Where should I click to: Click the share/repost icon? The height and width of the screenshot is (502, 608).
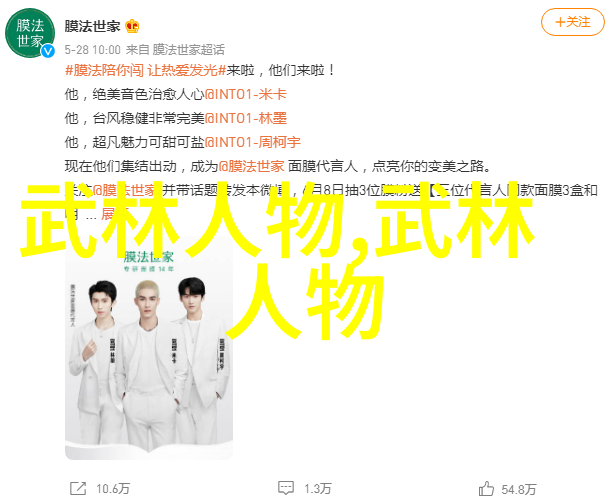pos(78,488)
